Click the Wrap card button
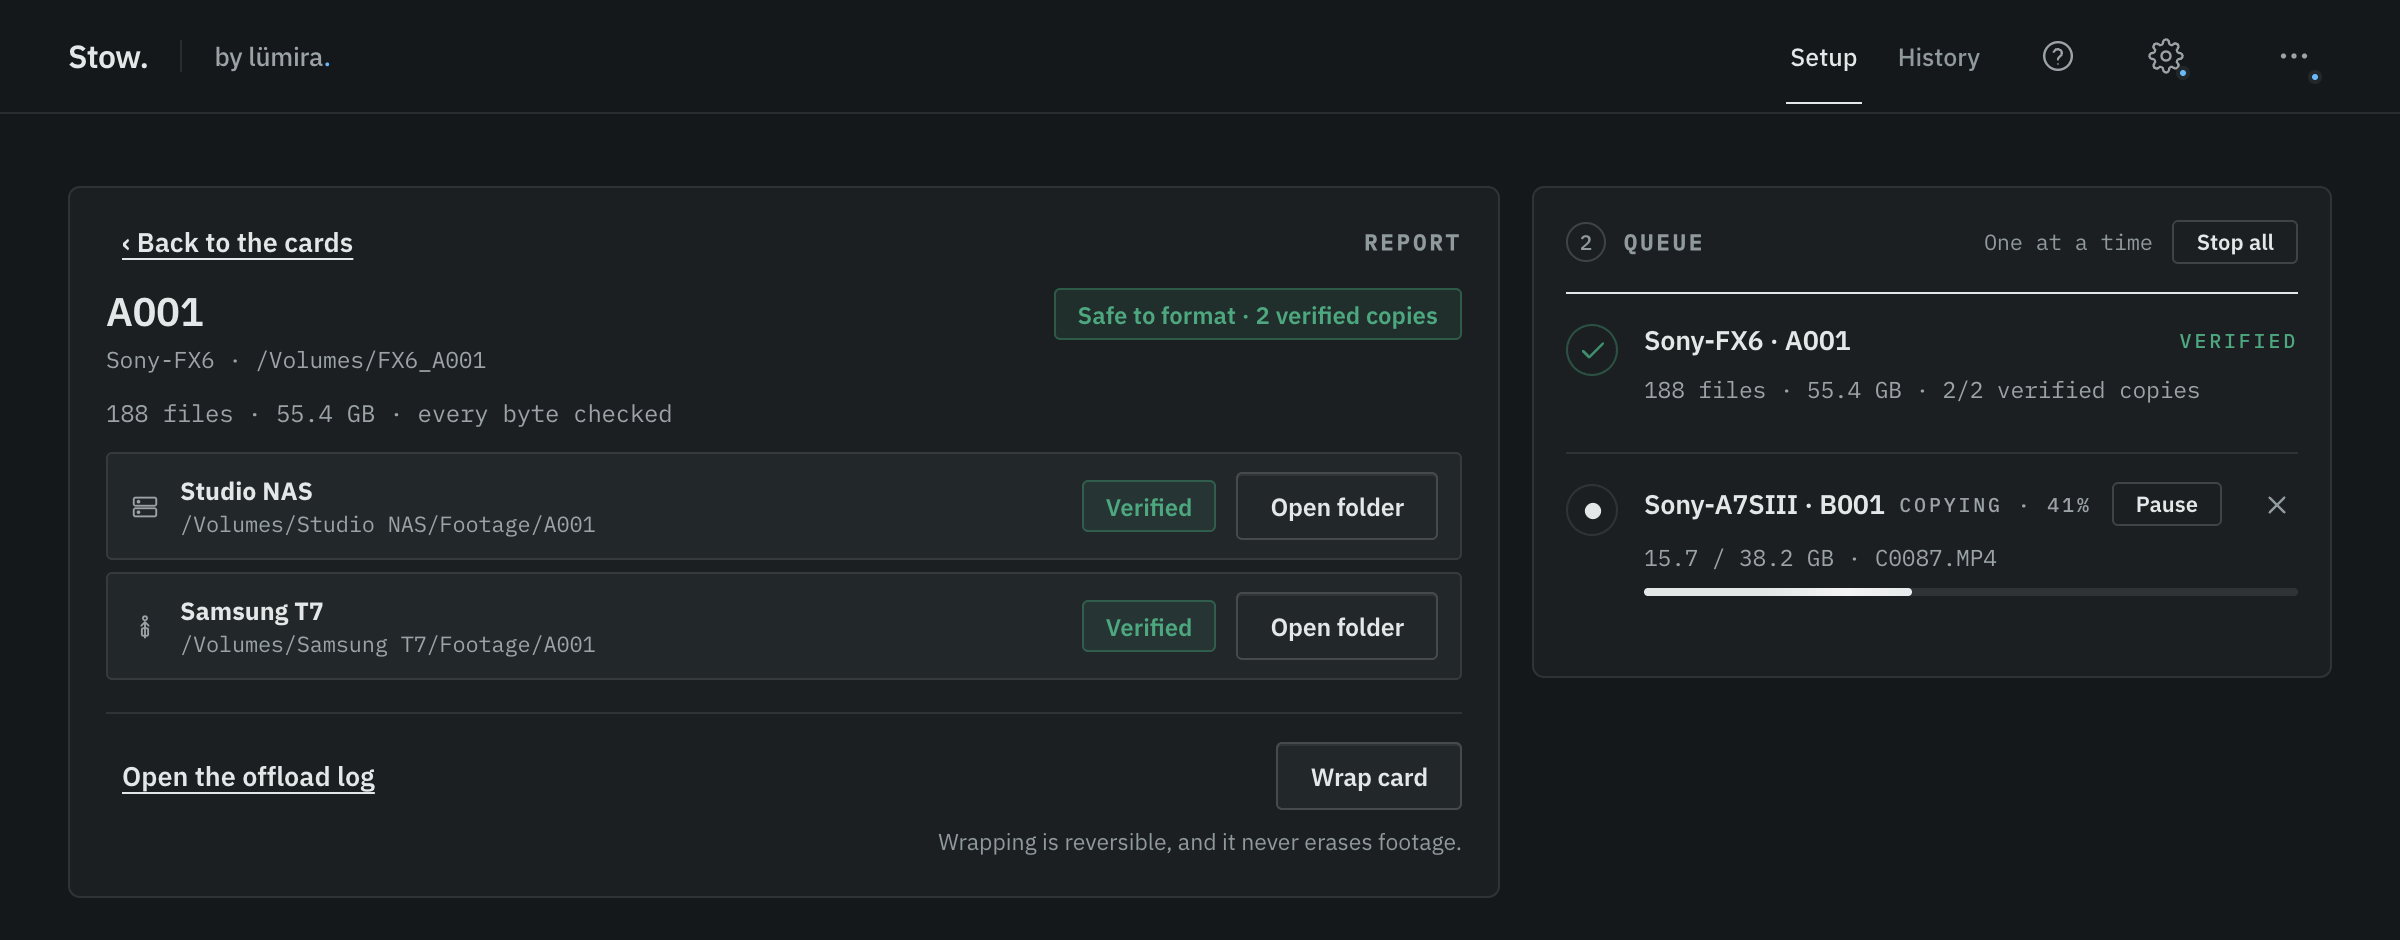 coord(1368,776)
